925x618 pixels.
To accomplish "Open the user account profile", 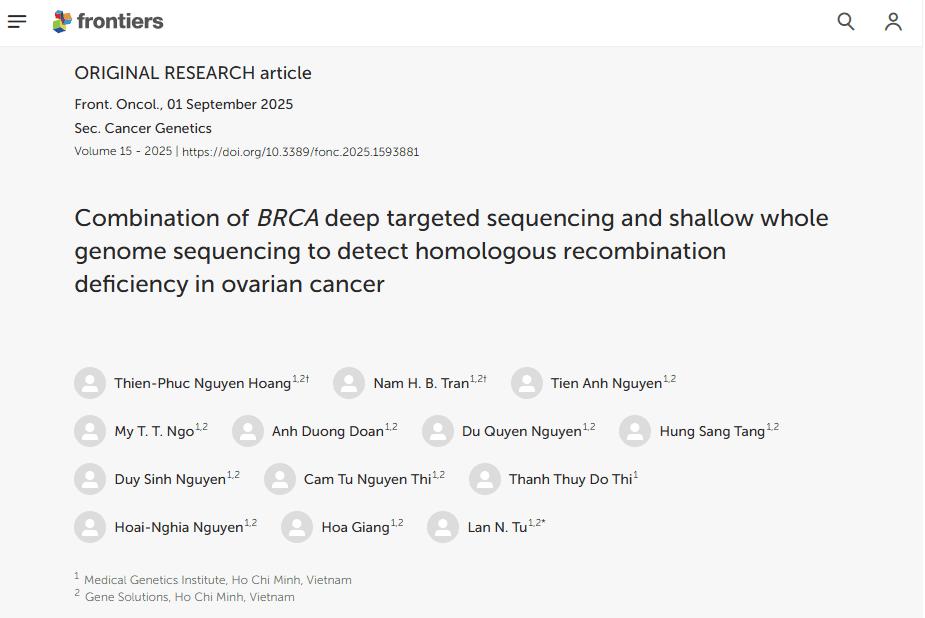I will pyautogui.click(x=893, y=21).
